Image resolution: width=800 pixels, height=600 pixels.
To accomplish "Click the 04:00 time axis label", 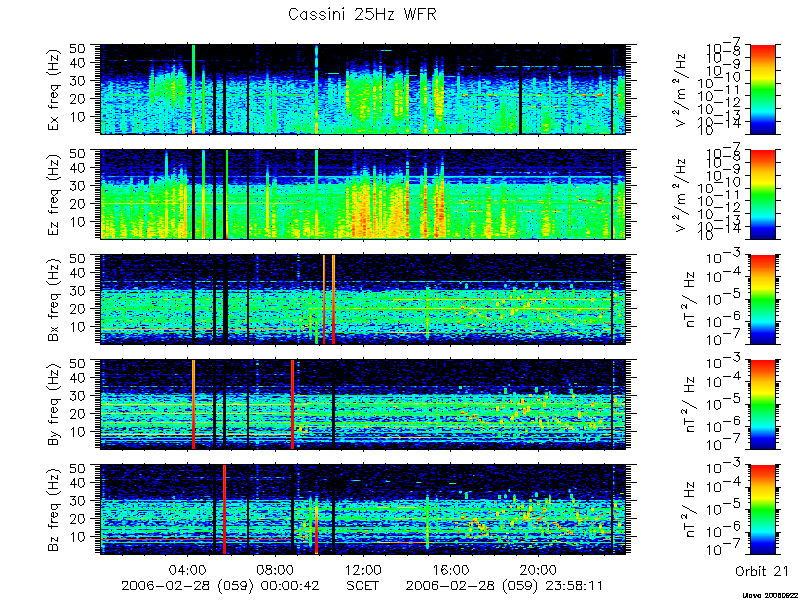I will point(188,569).
